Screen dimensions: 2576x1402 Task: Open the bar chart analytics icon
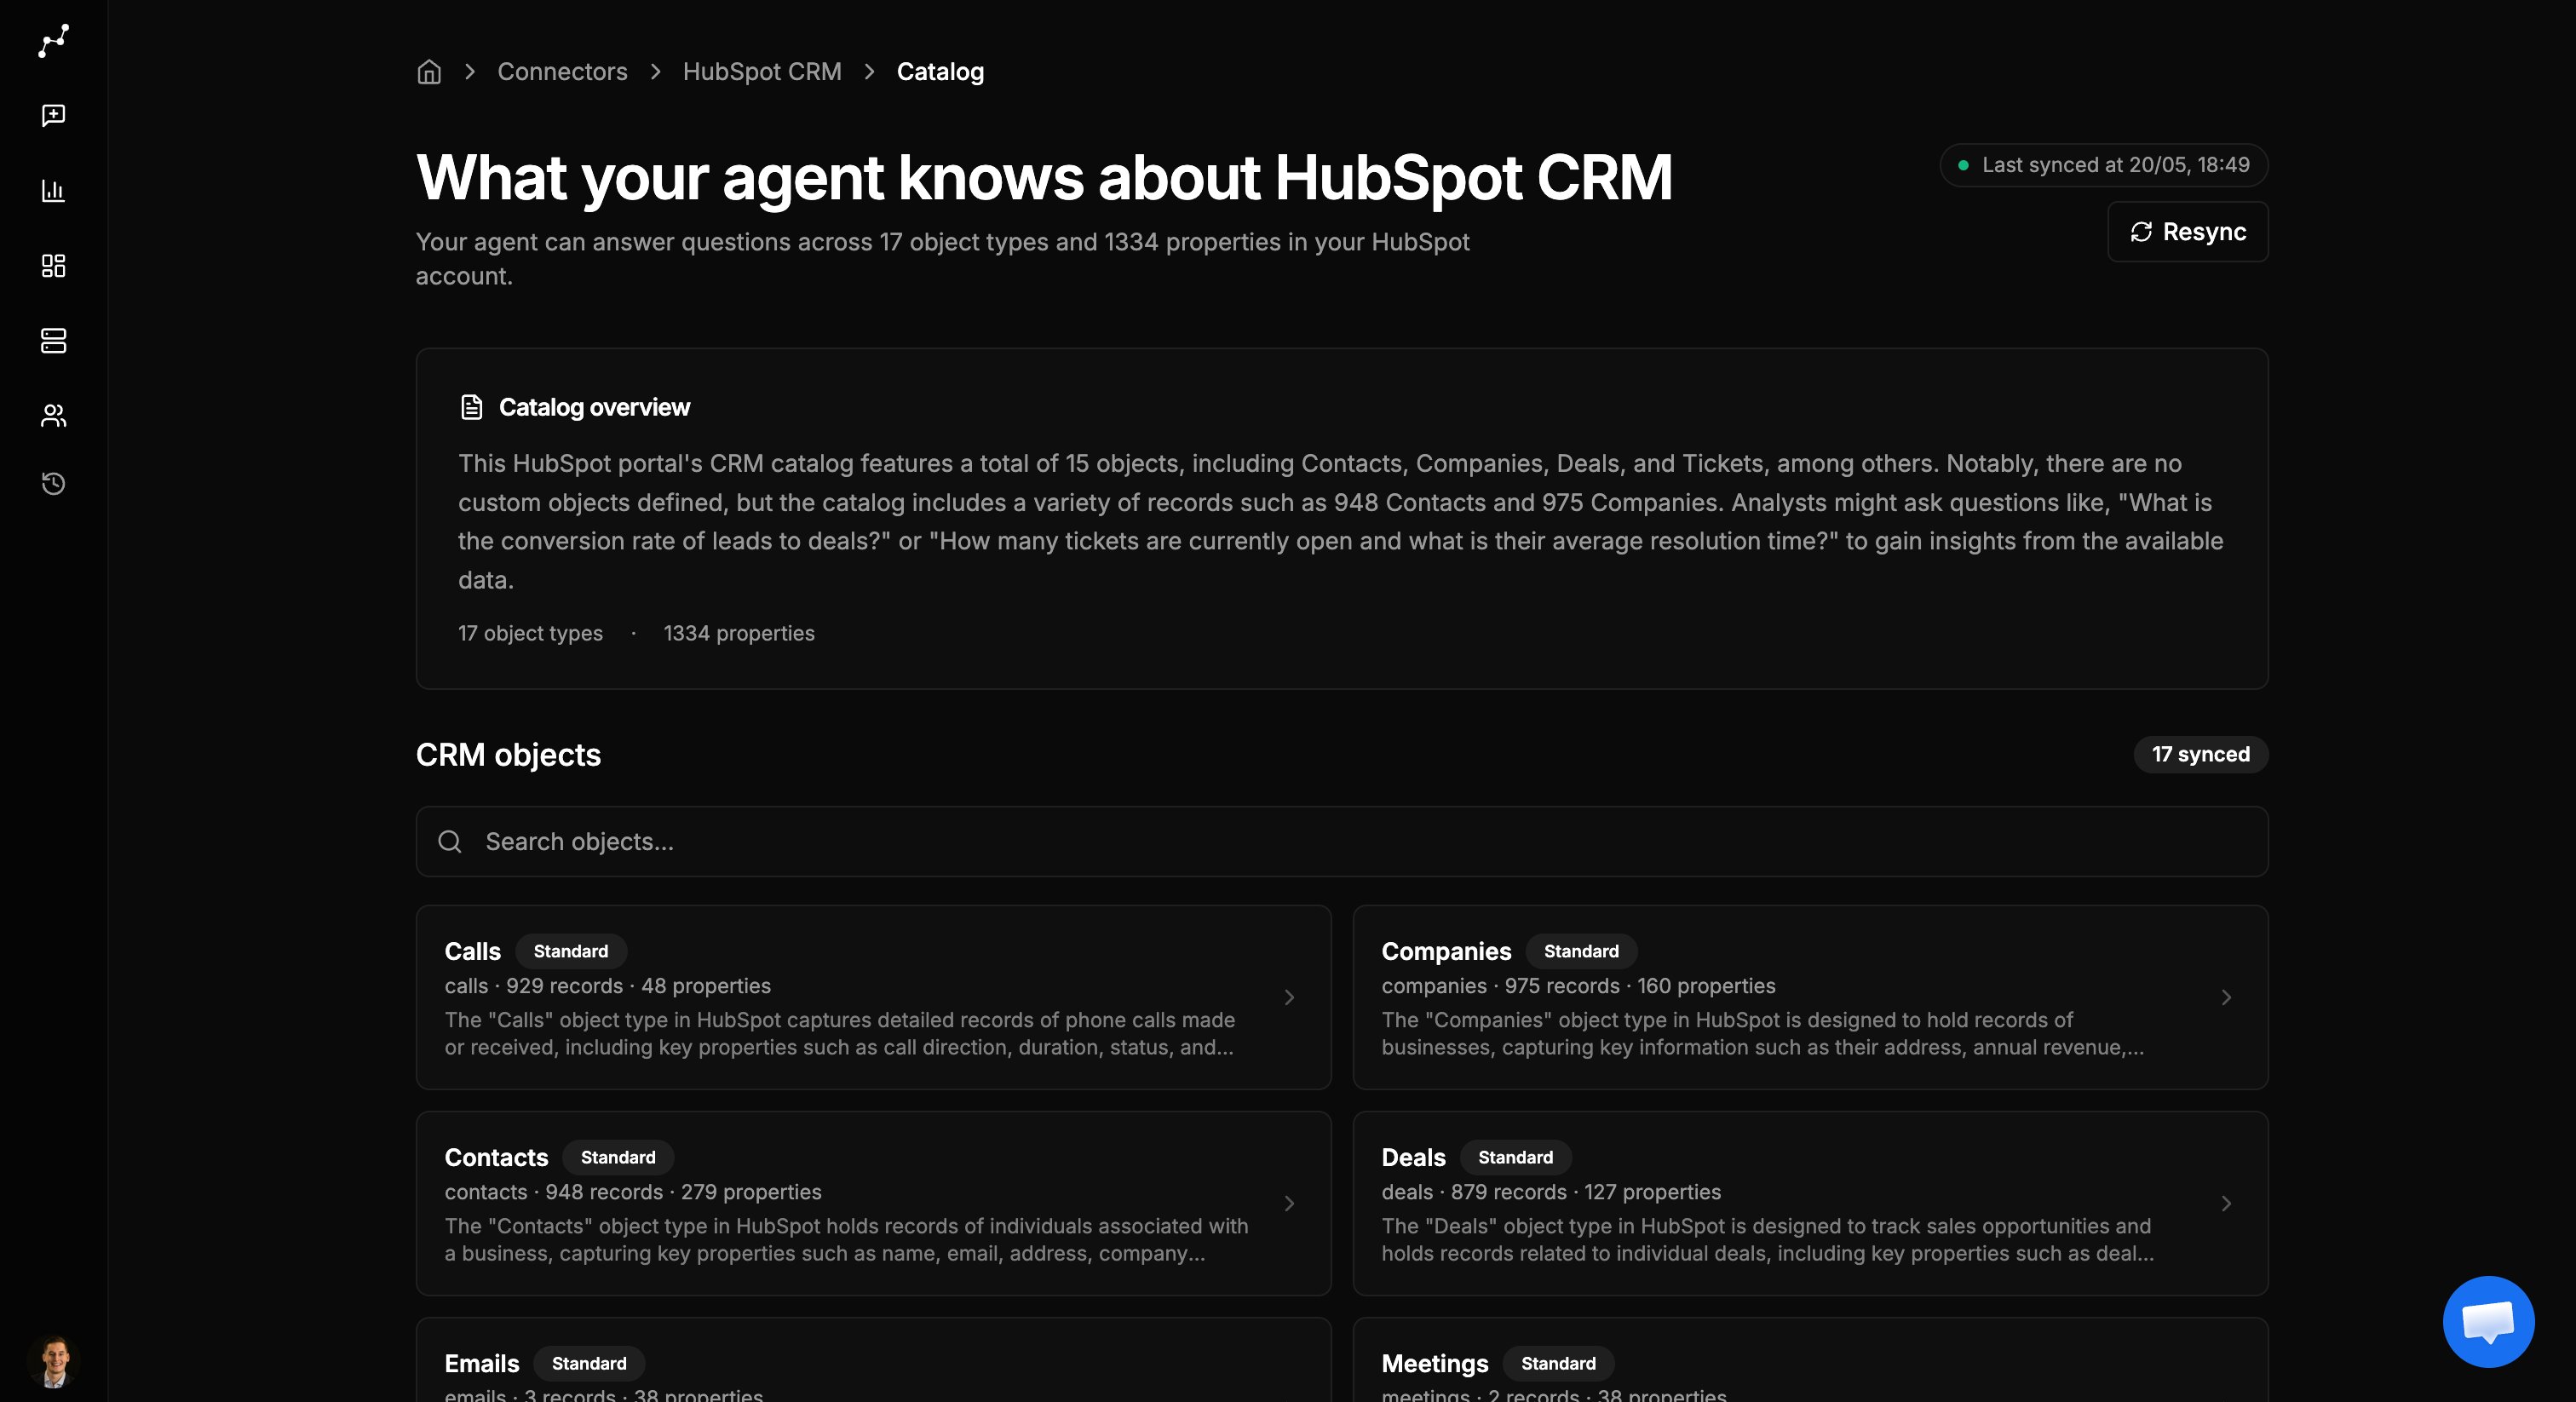coord(53,190)
